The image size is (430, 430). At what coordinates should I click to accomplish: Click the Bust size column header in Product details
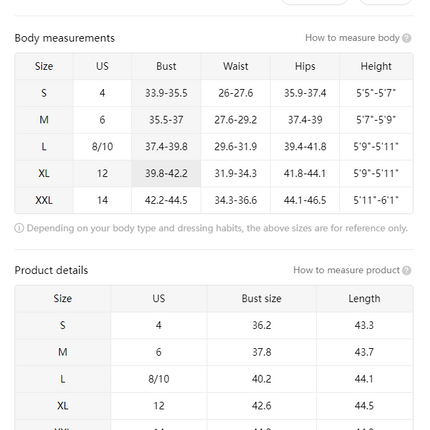[x=261, y=299]
